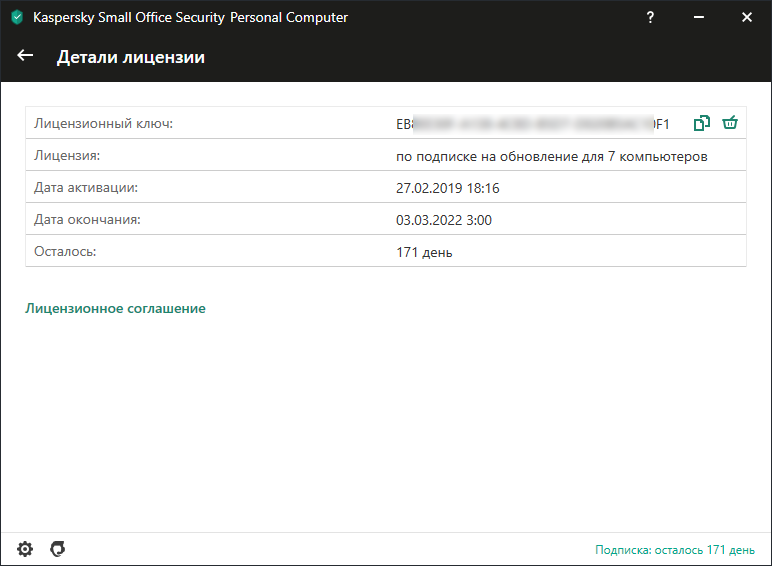Close the Kaspersky window
Image resolution: width=772 pixels, height=566 pixels.
tap(747, 17)
